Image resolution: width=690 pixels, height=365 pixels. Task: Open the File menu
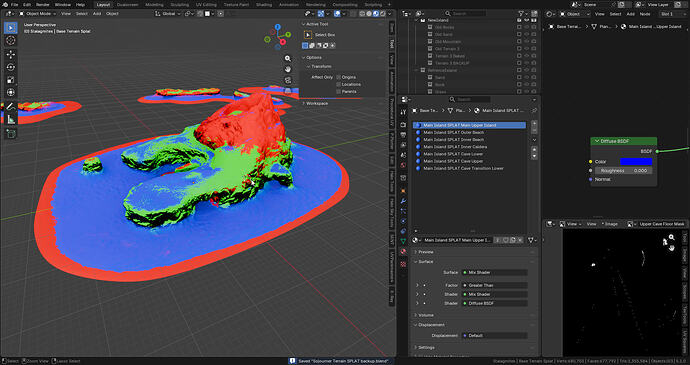(x=14, y=4)
